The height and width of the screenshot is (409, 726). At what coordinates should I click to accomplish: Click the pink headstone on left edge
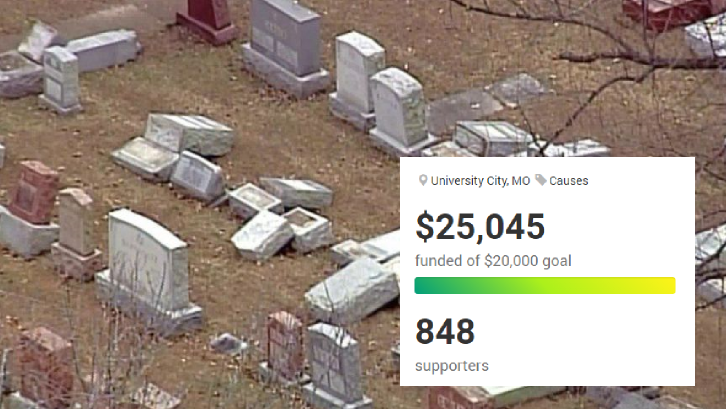click(33, 192)
